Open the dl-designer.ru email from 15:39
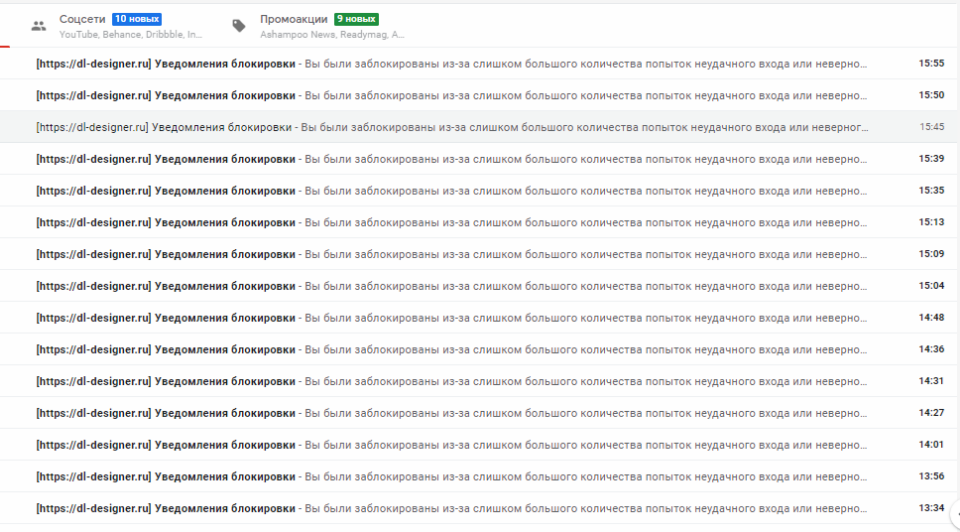 pos(450,159)
